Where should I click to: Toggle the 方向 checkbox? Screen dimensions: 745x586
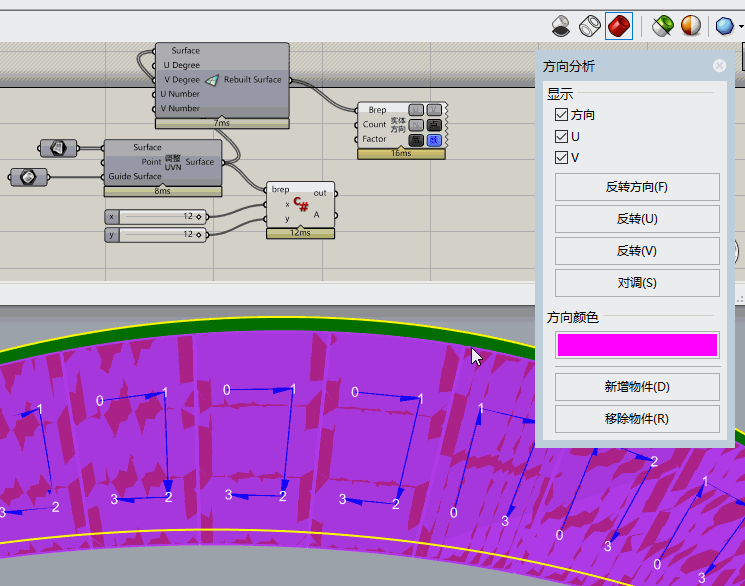click(561, 115)
